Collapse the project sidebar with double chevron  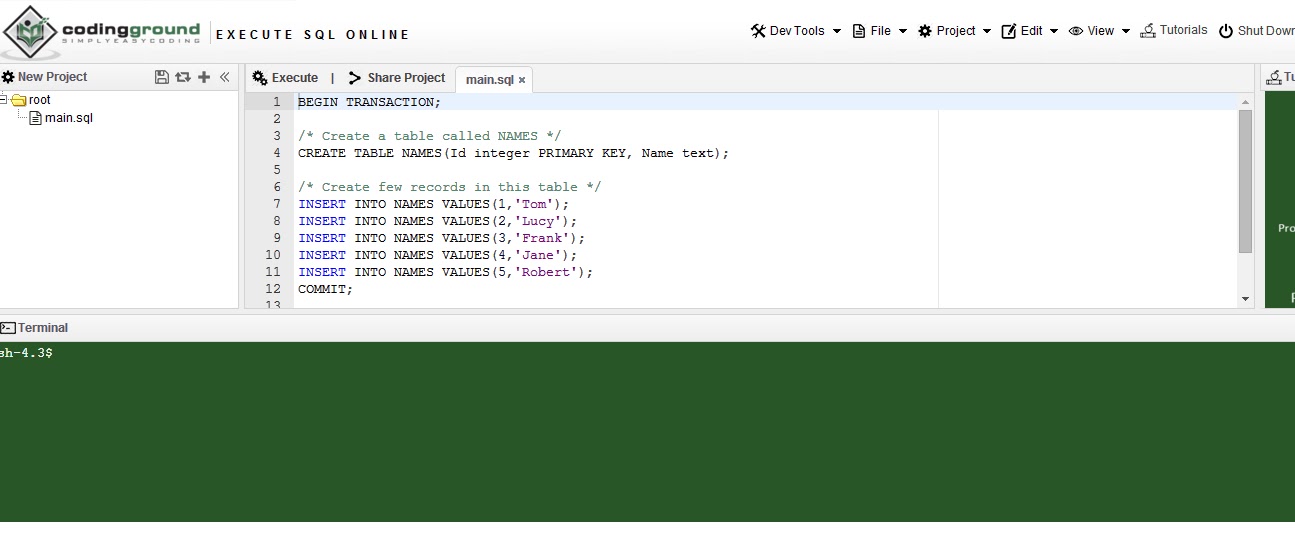225,77
